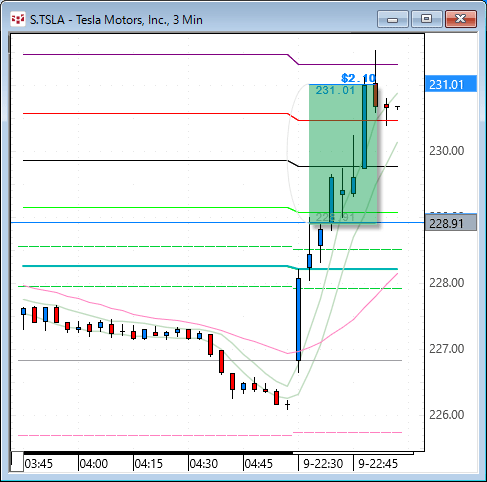
Task: Click the tall blue breakout candle near 227
Action: (298, 319)
